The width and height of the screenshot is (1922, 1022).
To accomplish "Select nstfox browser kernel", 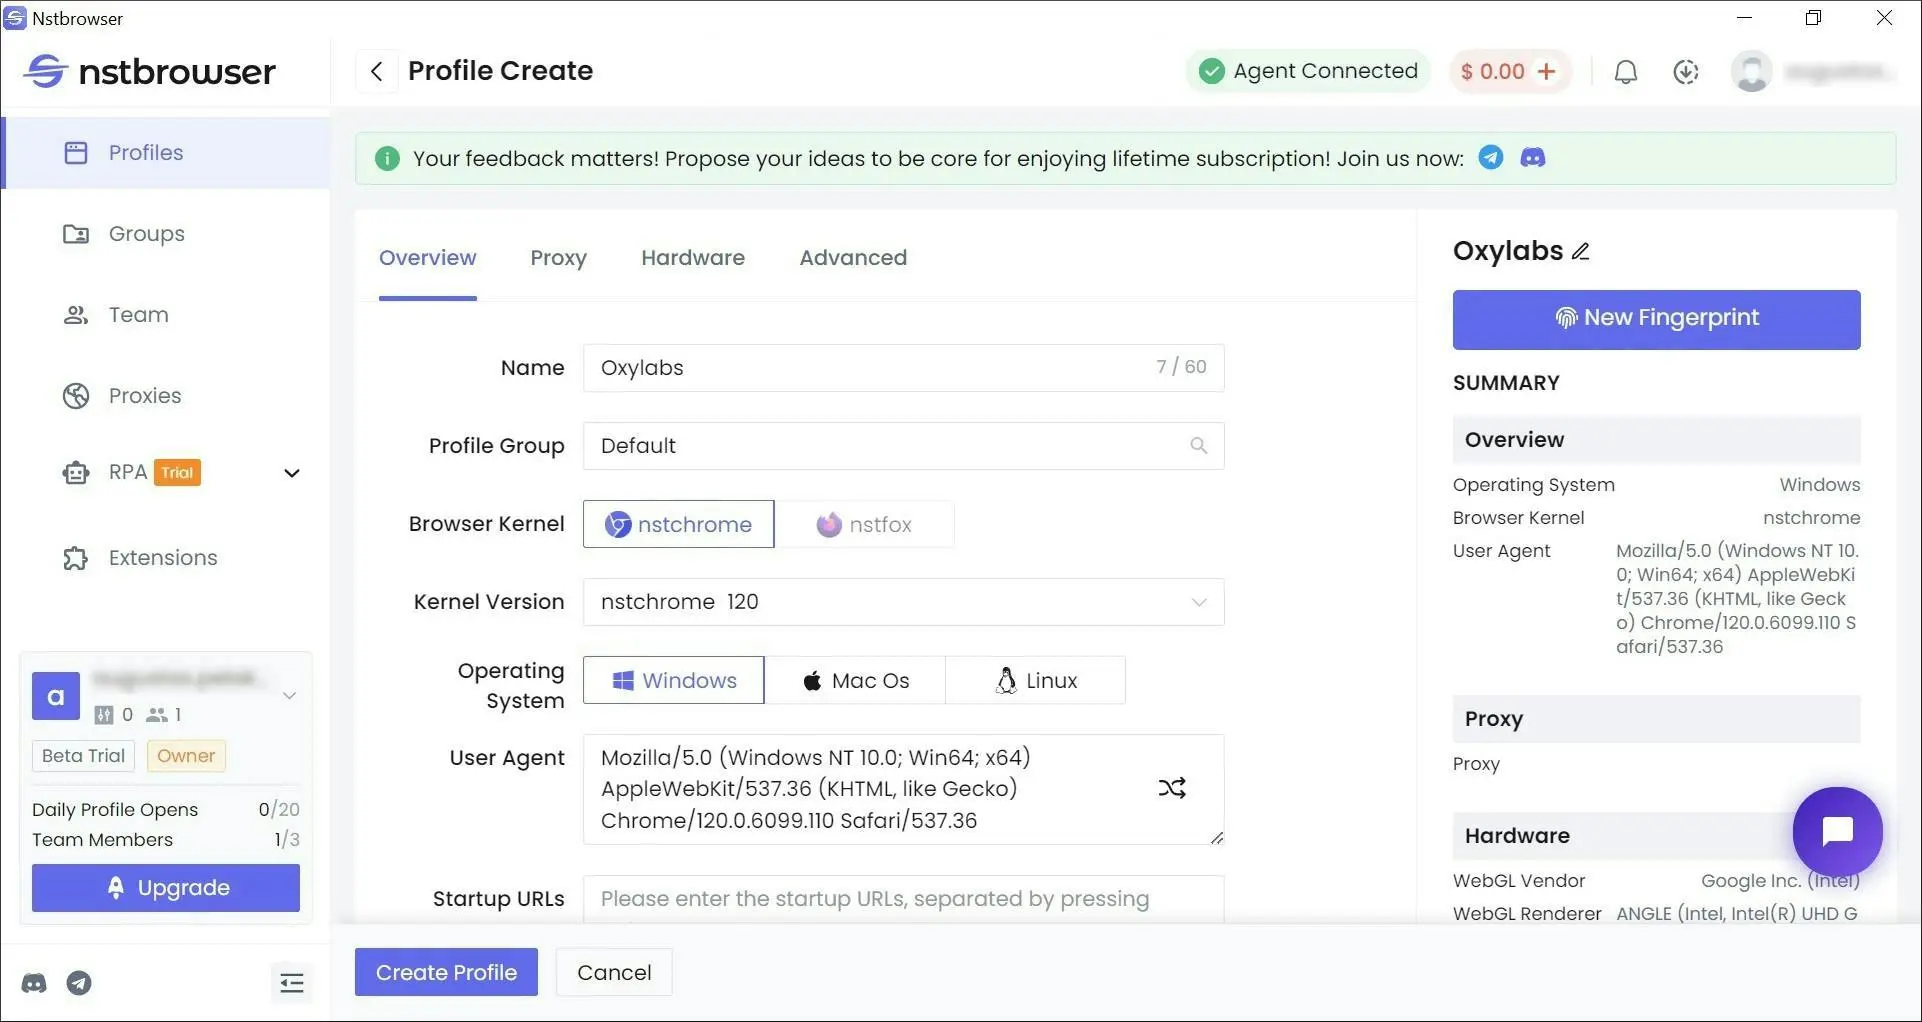I will [864, 524].
